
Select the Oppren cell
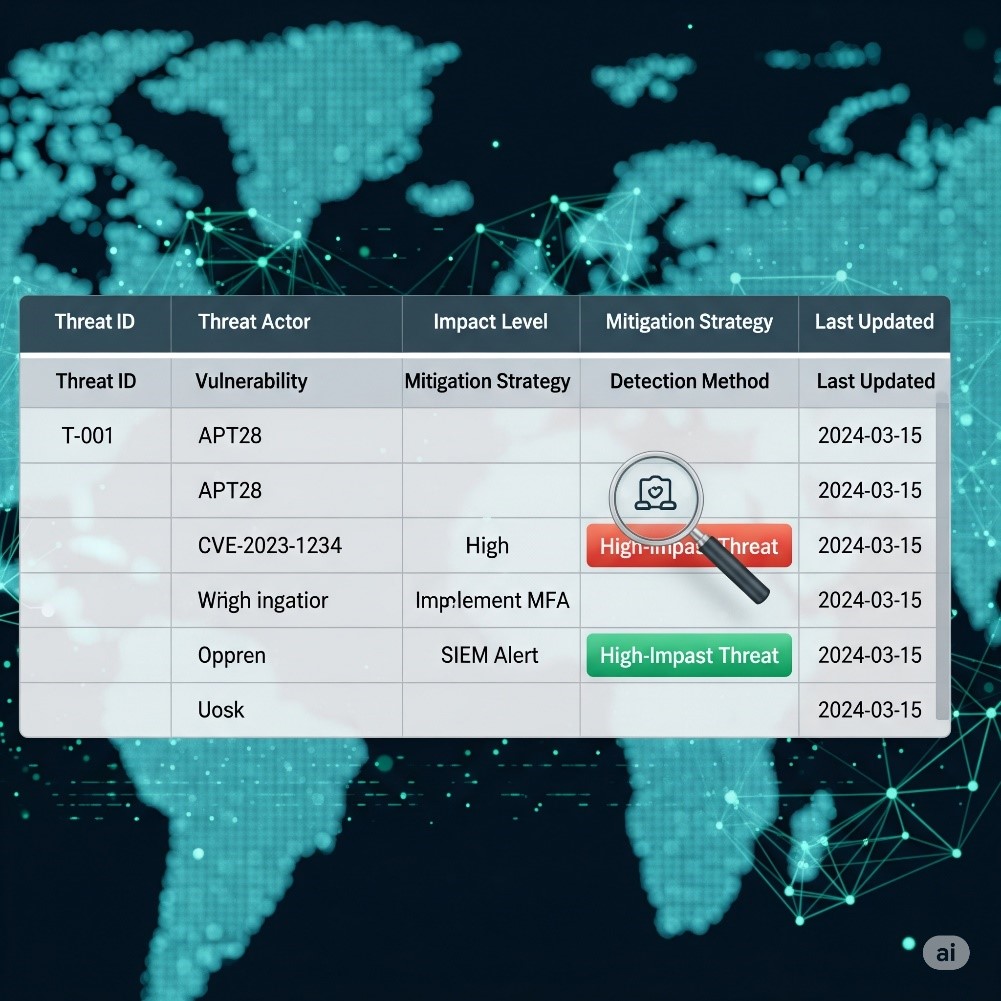click(232, 656)
